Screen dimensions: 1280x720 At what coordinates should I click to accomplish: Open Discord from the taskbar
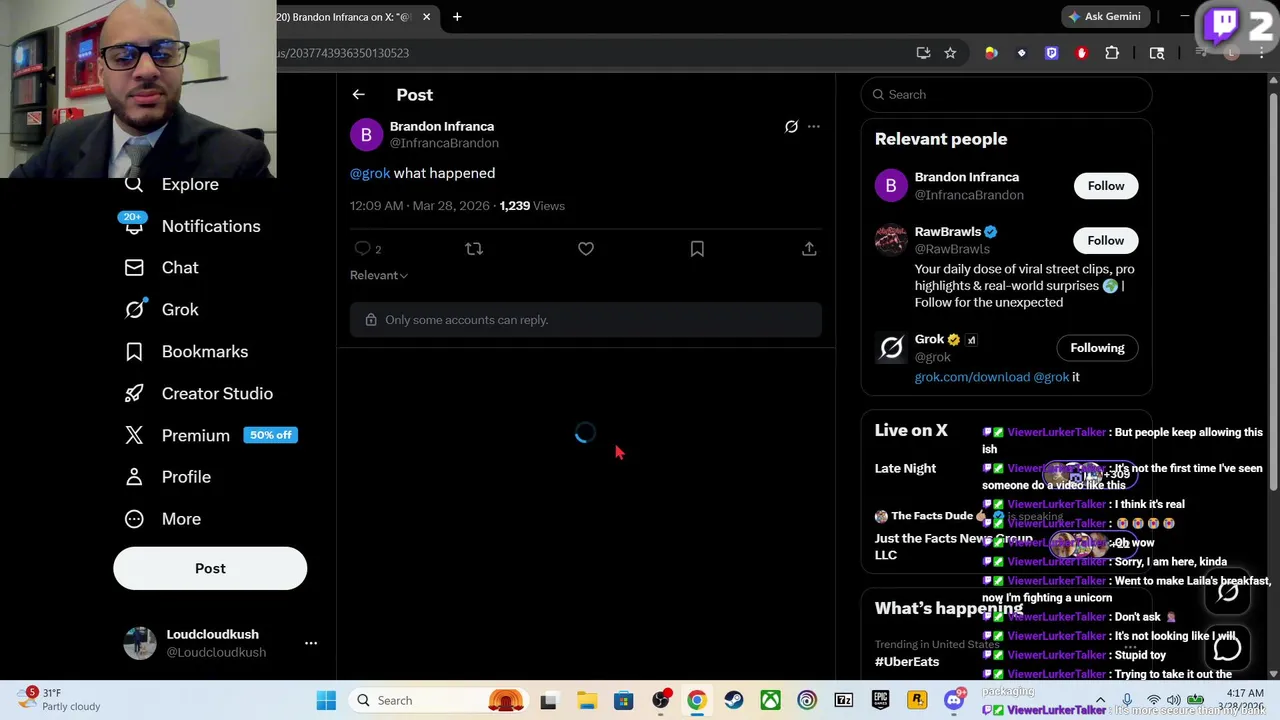pos(954,701)
